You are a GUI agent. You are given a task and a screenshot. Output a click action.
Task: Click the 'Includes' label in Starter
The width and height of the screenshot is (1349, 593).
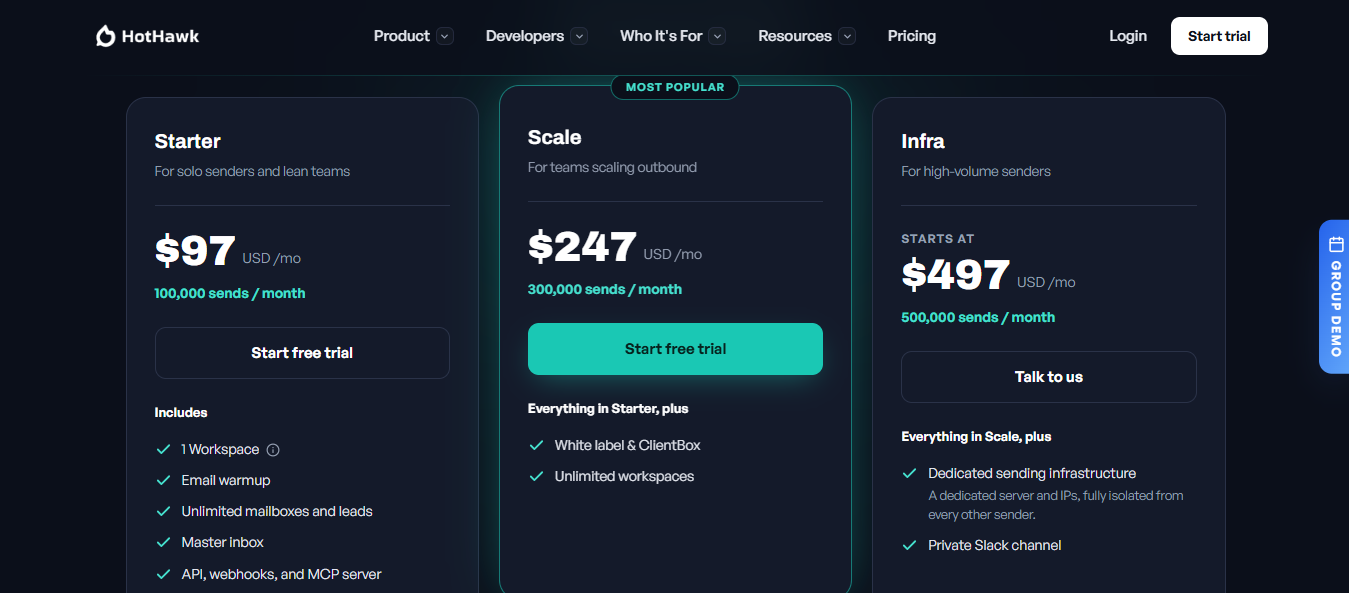[181, 412]
